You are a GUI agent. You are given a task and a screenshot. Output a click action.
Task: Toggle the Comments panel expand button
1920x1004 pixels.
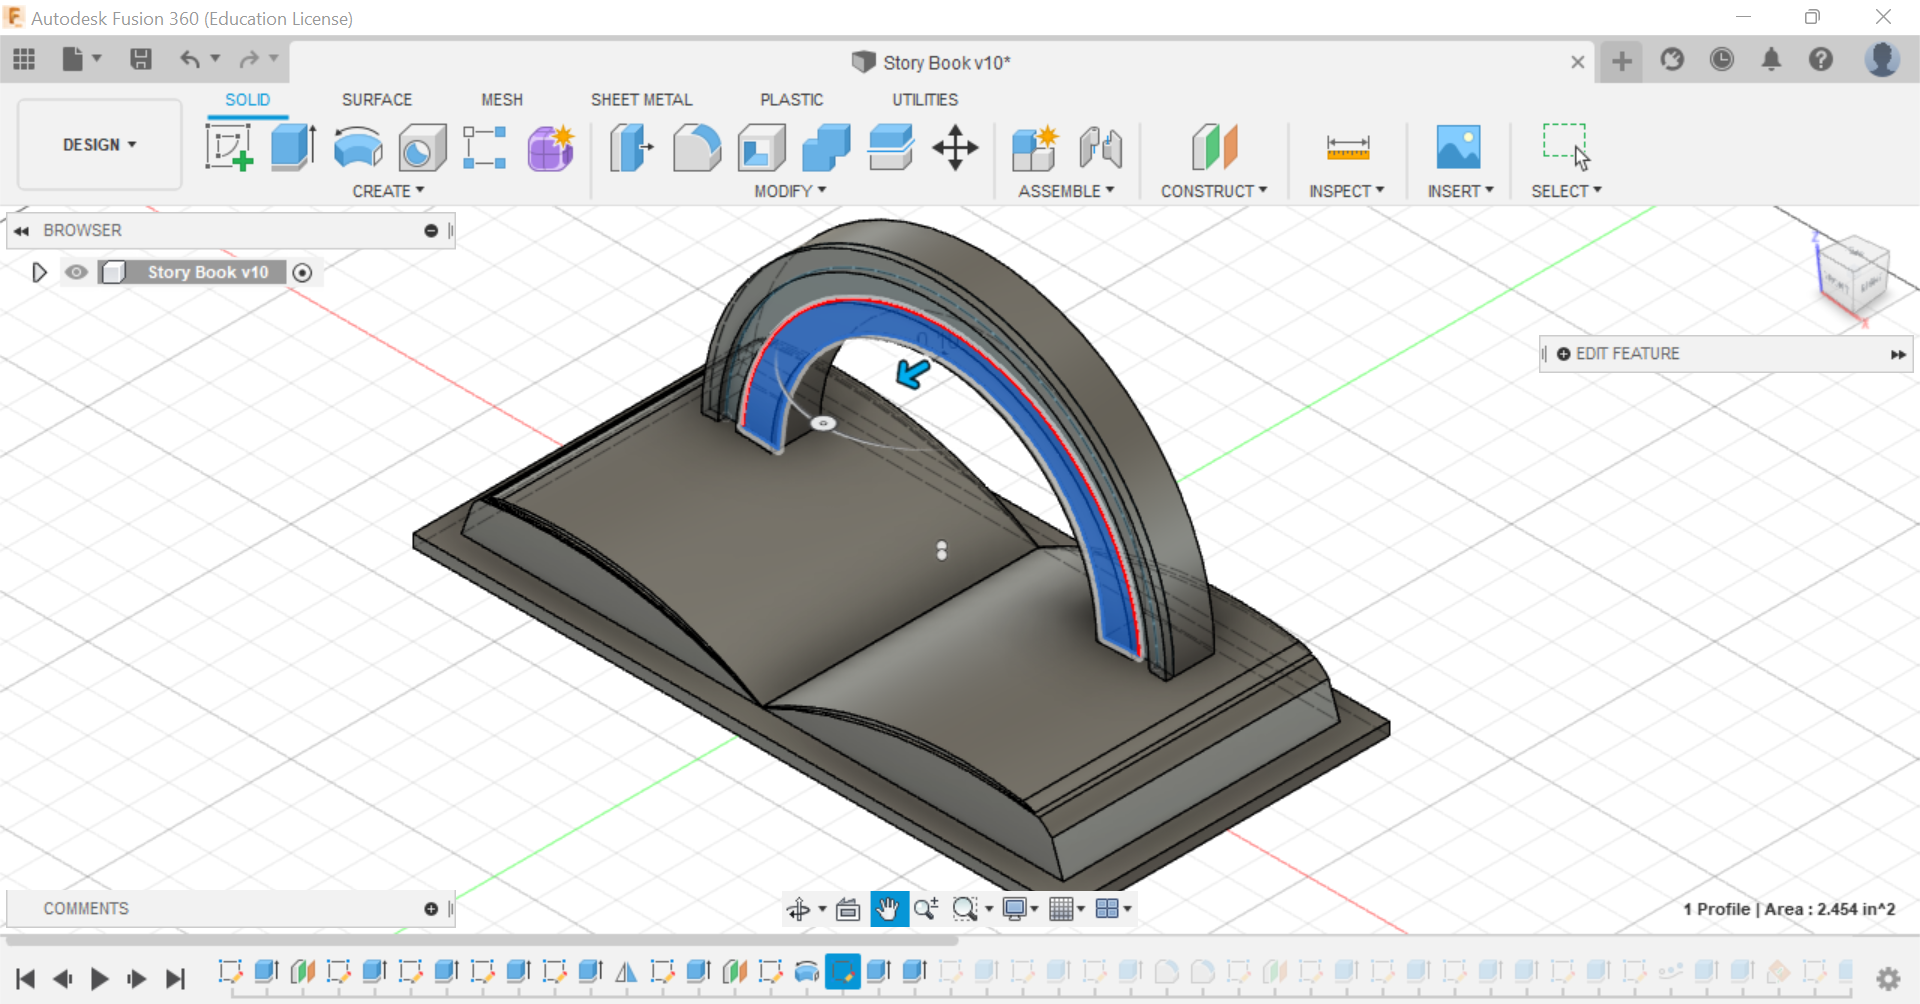click(x=431, y=909)
